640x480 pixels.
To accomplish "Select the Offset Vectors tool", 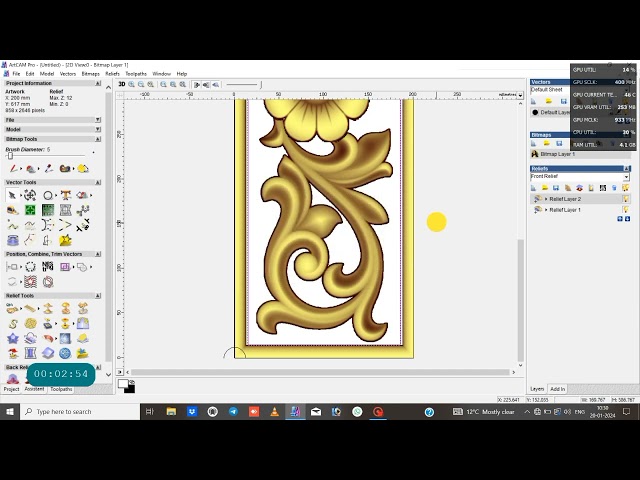I will tap(65, 267).
